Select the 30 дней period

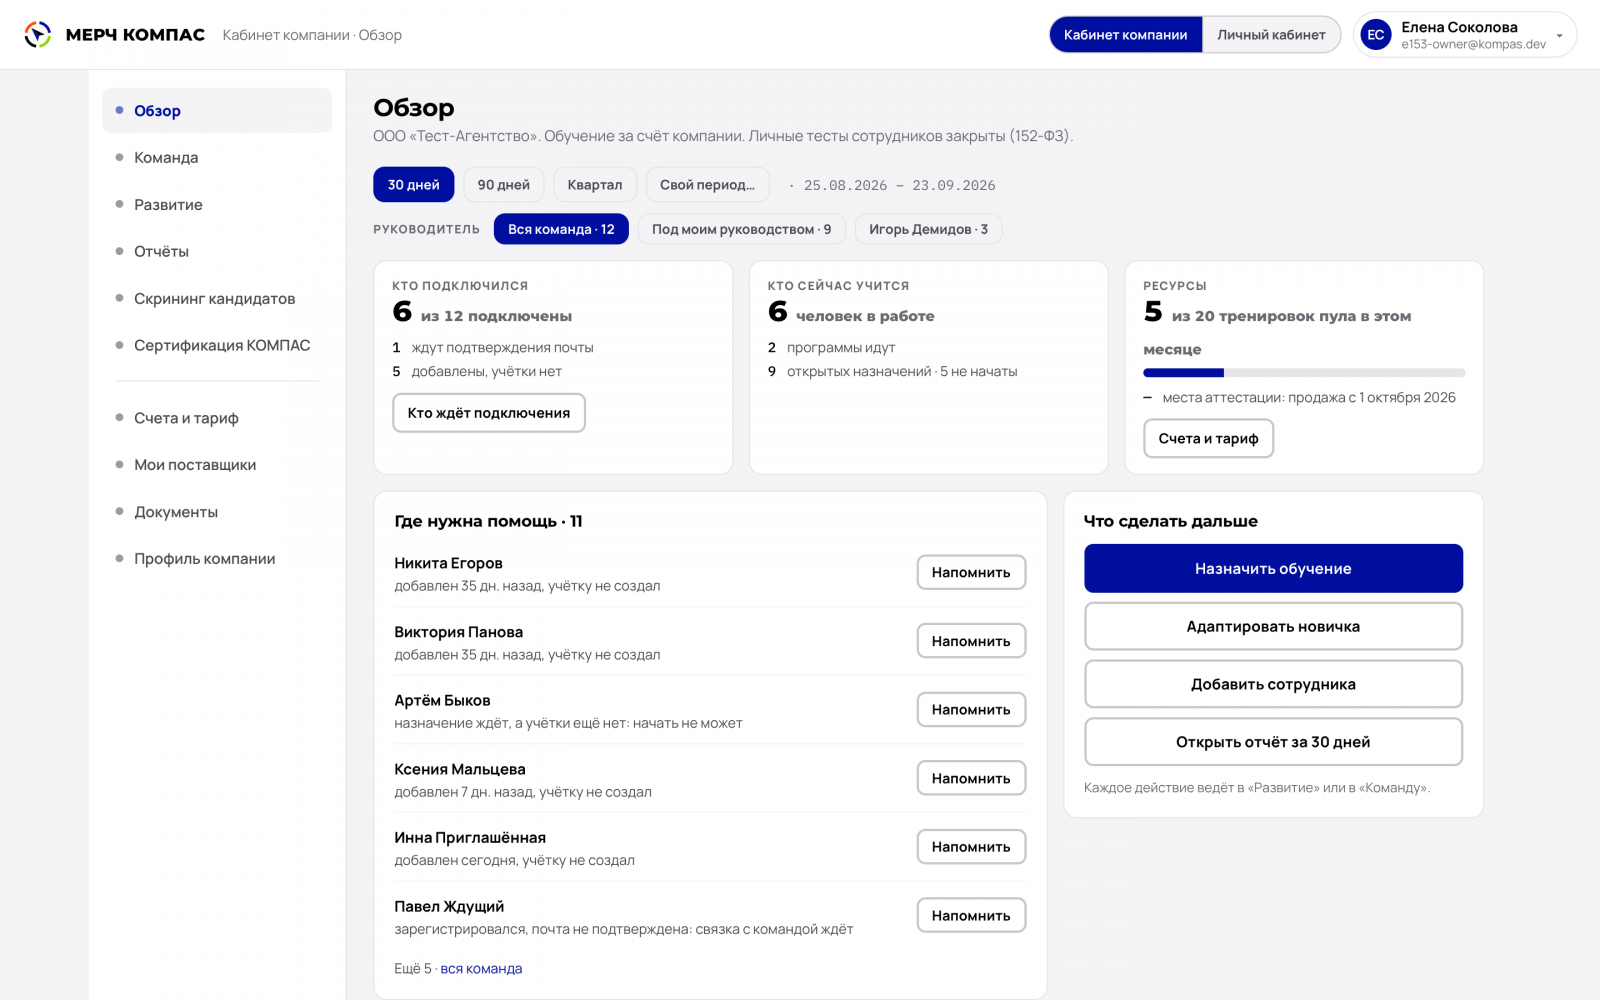(x=414, y=185)
